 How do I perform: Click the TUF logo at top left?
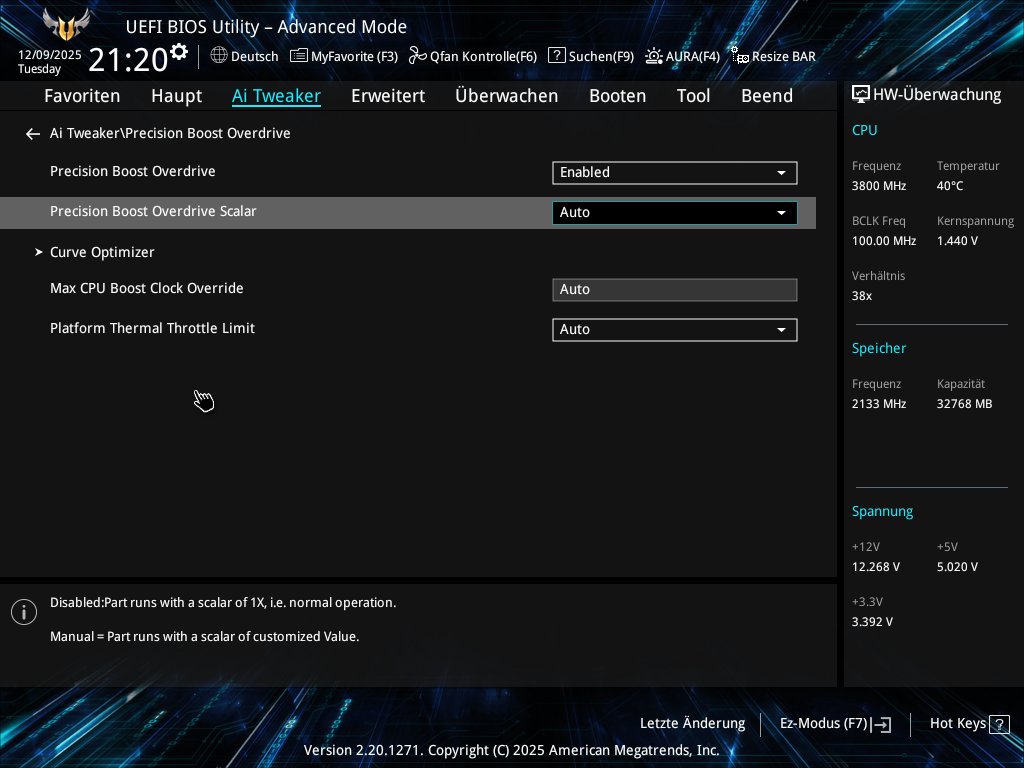pos(66,25)
